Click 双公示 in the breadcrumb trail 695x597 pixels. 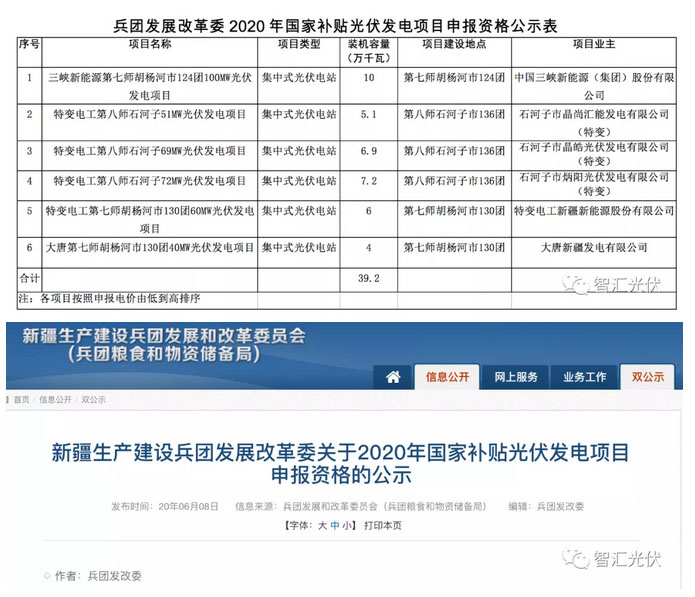pos(92,400)
